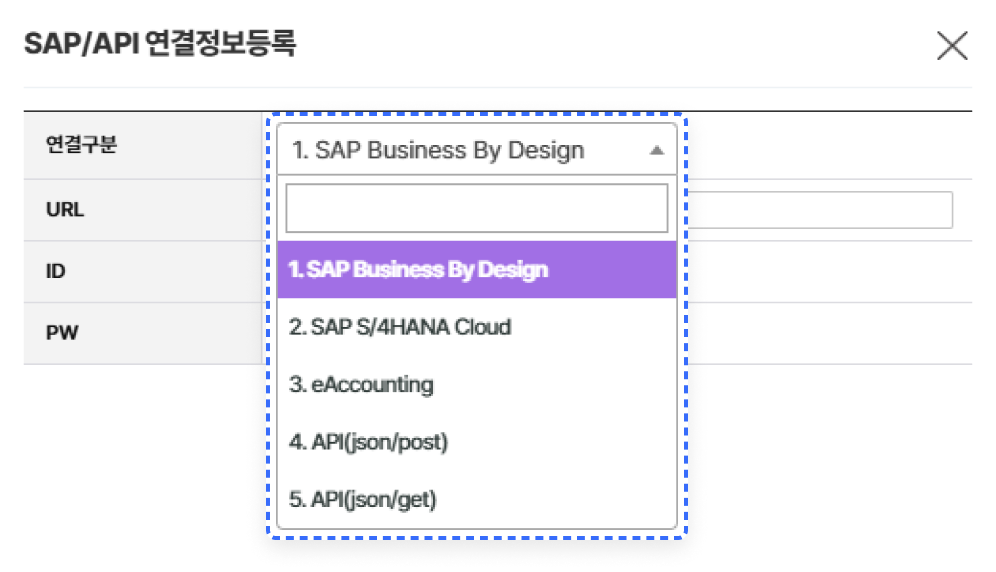Click the URL row label
This screenshot has height=572, width=996.
click(65, 210)
